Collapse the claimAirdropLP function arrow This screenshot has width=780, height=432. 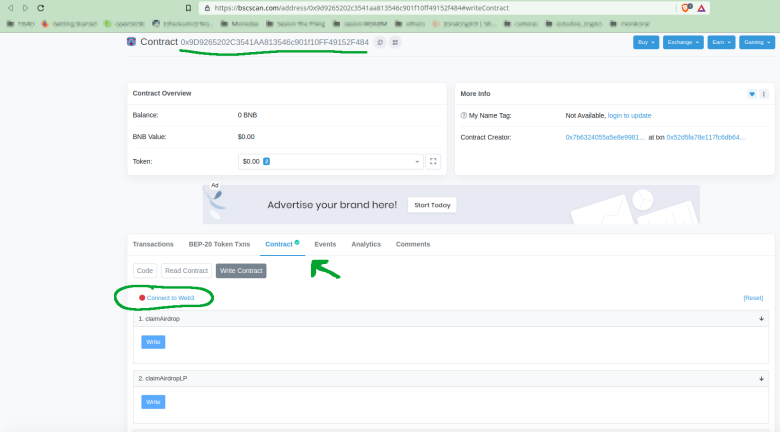761,379
